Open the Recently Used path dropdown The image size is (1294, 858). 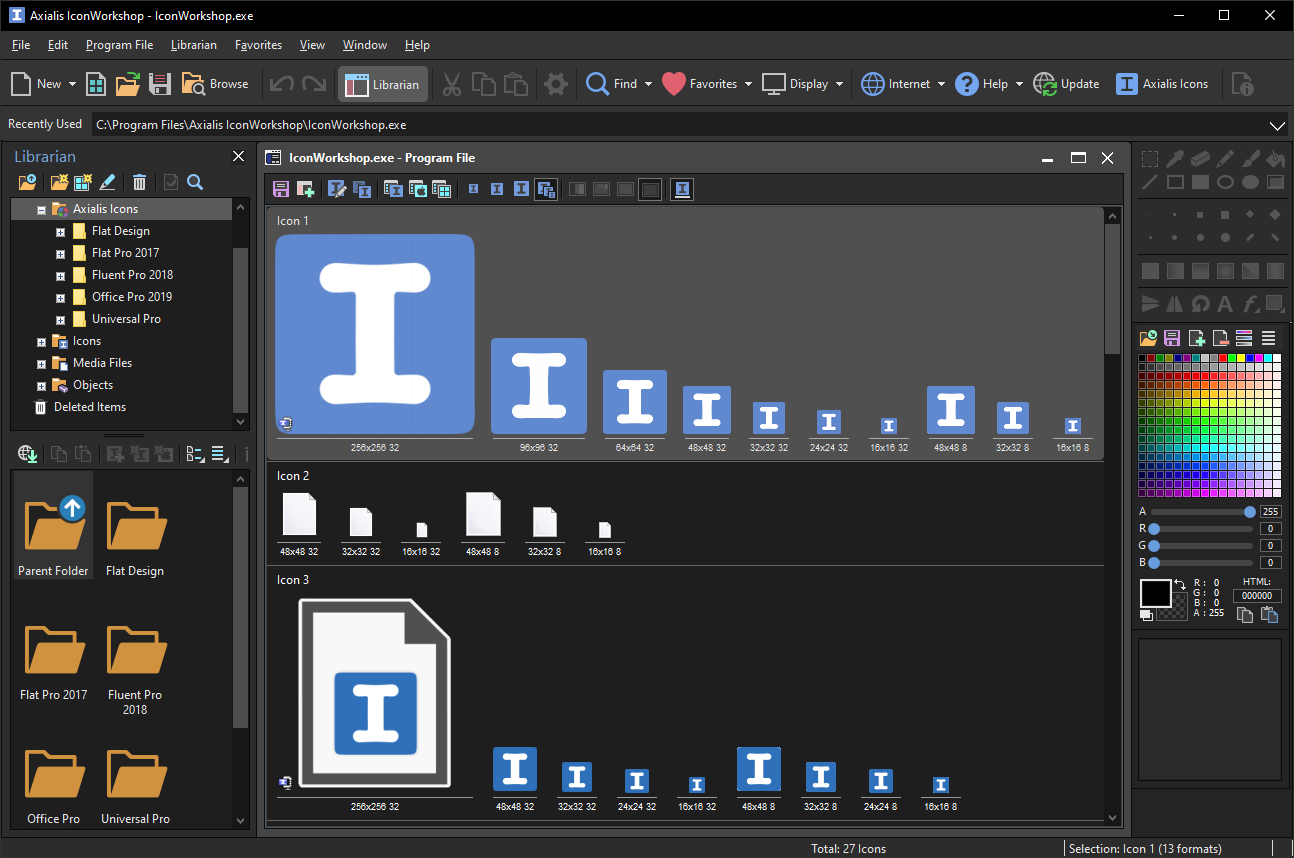point(1277,125)
